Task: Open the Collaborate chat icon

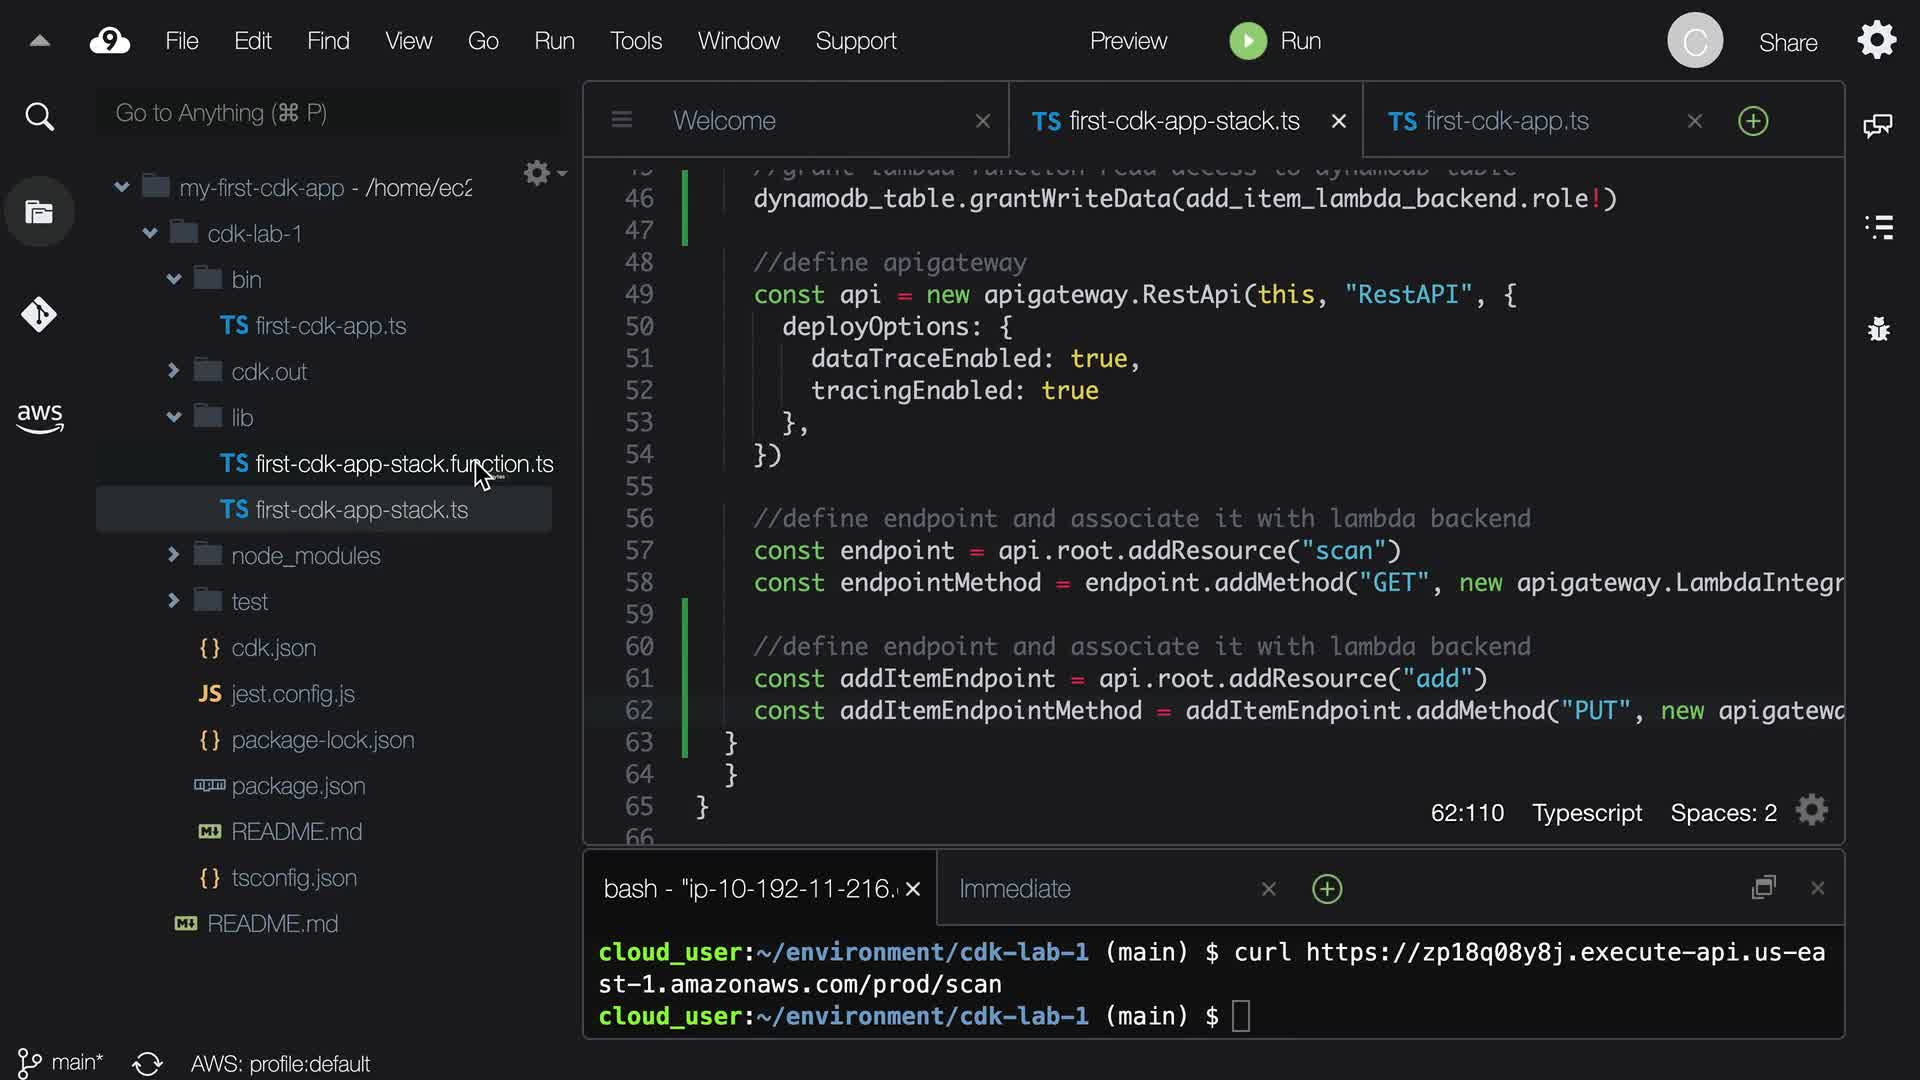Action: point(1878,125)
